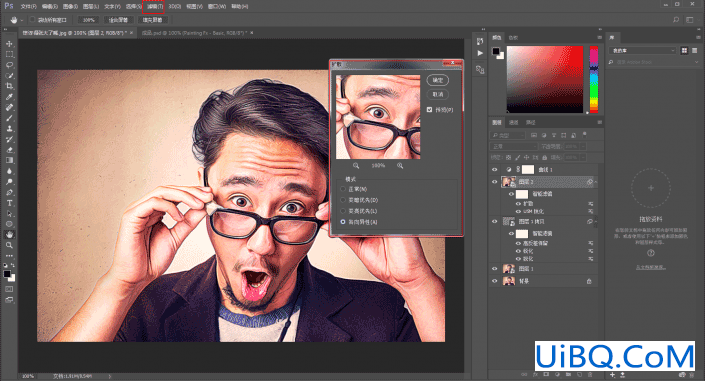This screenshot has width=705, height=381.
Task: Click the 100% zoom button in options bar
Action: click(89, 20)
